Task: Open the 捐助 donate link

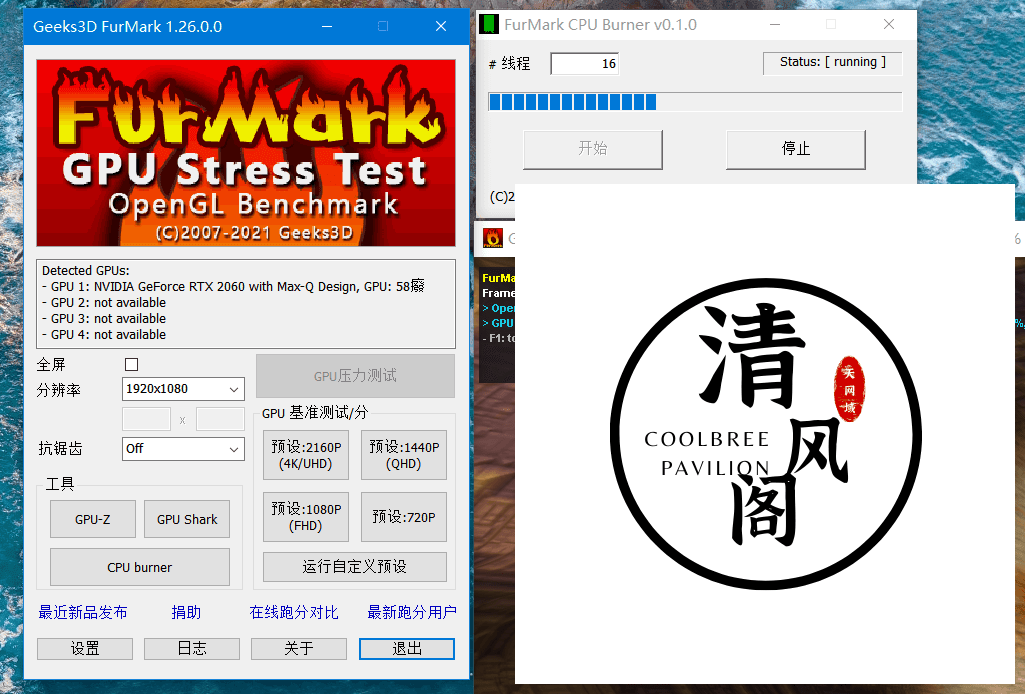Action: coord(186,612)
